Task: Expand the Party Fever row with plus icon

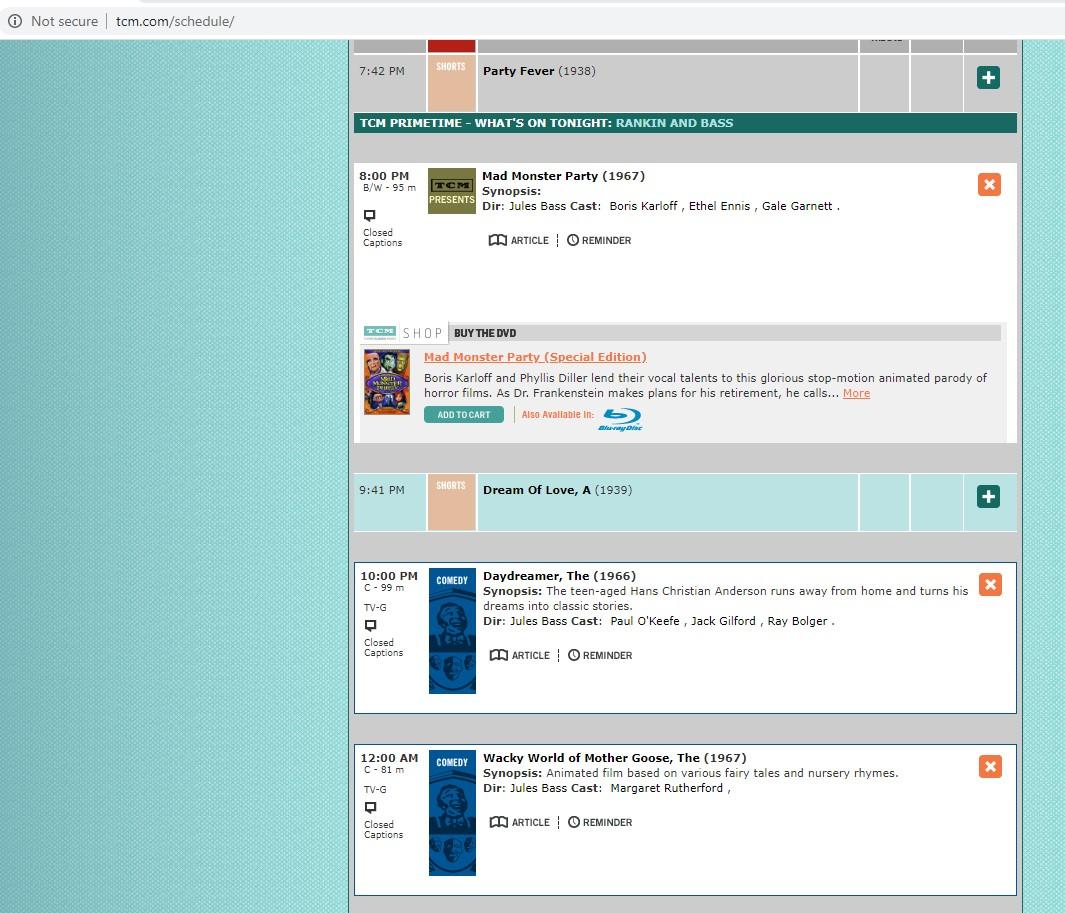Action: (988, 77)
